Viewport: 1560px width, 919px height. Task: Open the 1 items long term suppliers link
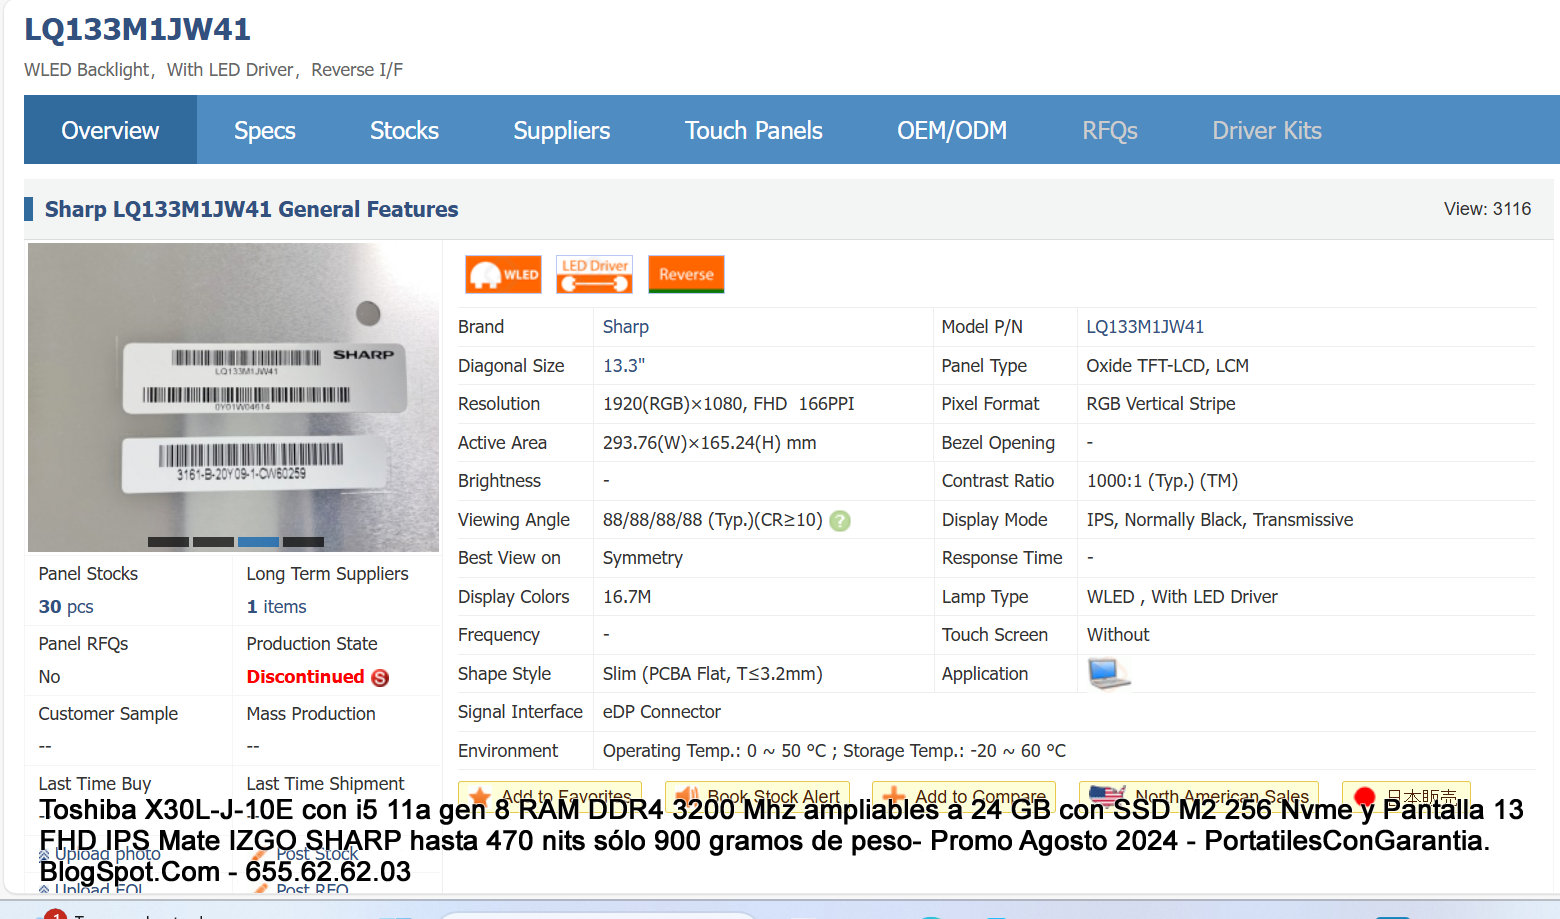tap(276, 607)
